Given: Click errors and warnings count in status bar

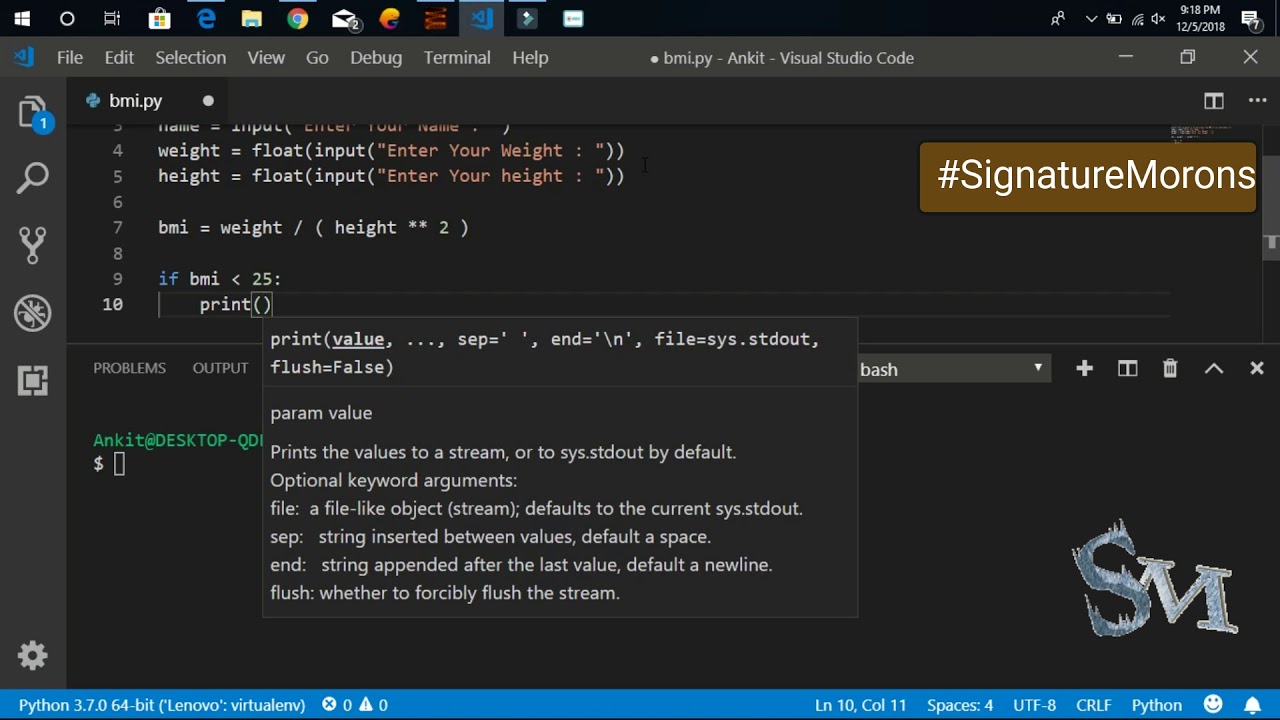Looking at the screenshot, I should pyautogui.click(x=355, y=705).
